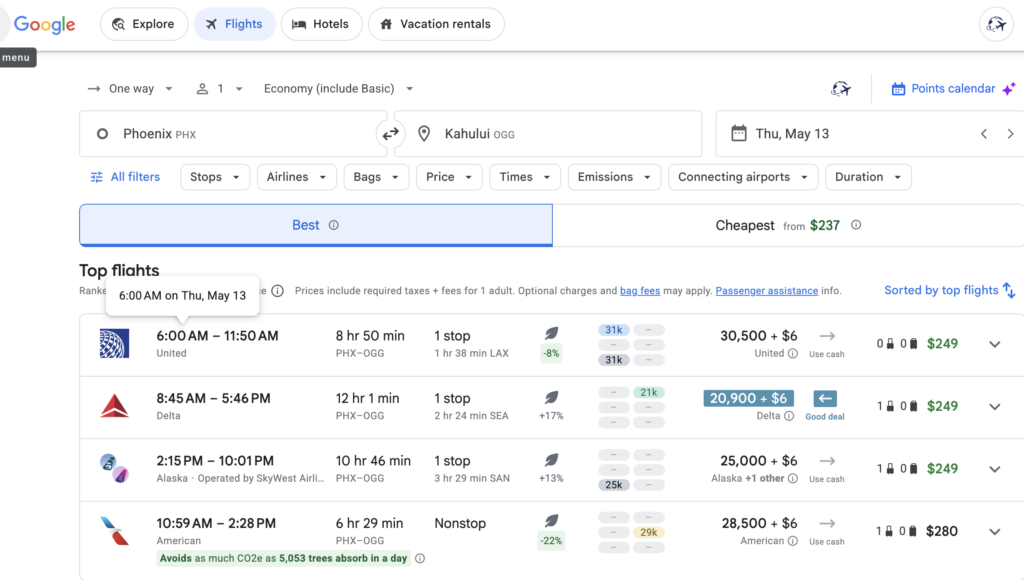
Task: Click the points plane icon beside Points calendar
Action: click(x=841, y=89)
